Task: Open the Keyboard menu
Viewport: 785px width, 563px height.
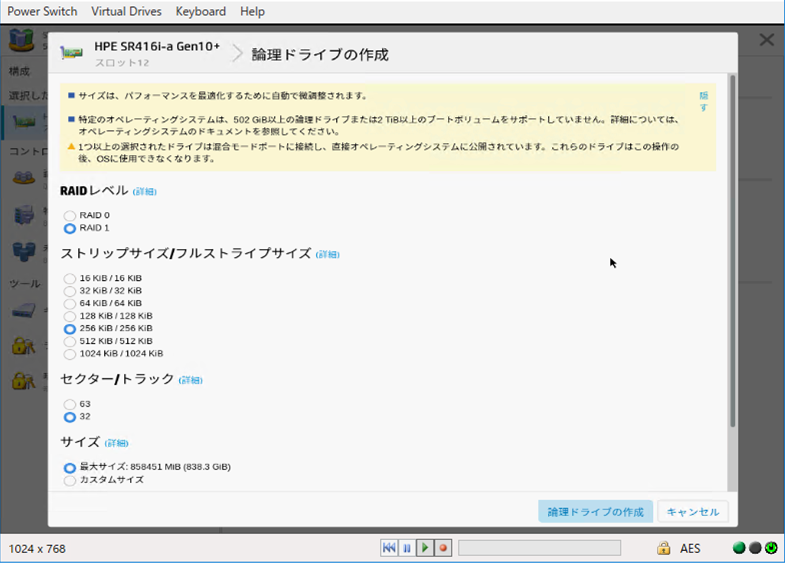Action: pyautogui.click(x=201, y=11)
